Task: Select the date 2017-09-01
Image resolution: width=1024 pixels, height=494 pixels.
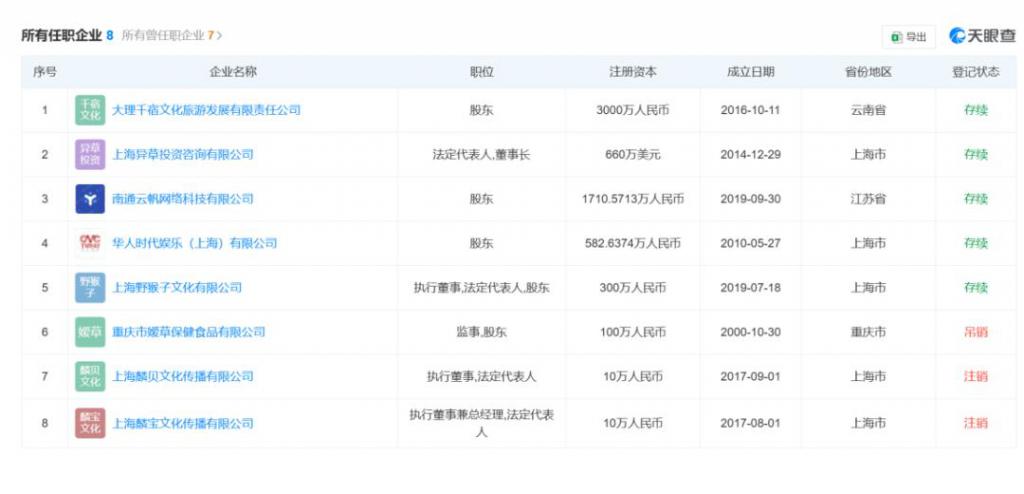Action: 750,376
